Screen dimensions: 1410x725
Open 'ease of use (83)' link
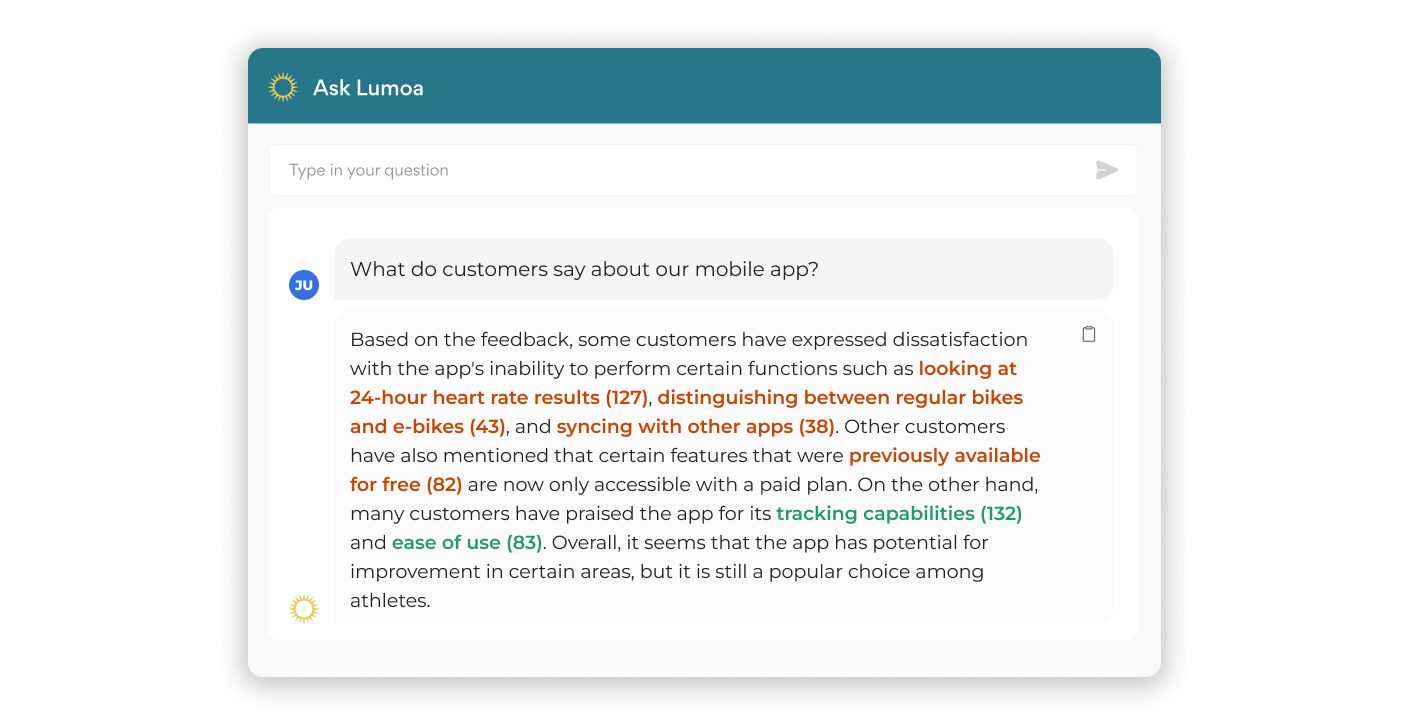tap(467, 542)
